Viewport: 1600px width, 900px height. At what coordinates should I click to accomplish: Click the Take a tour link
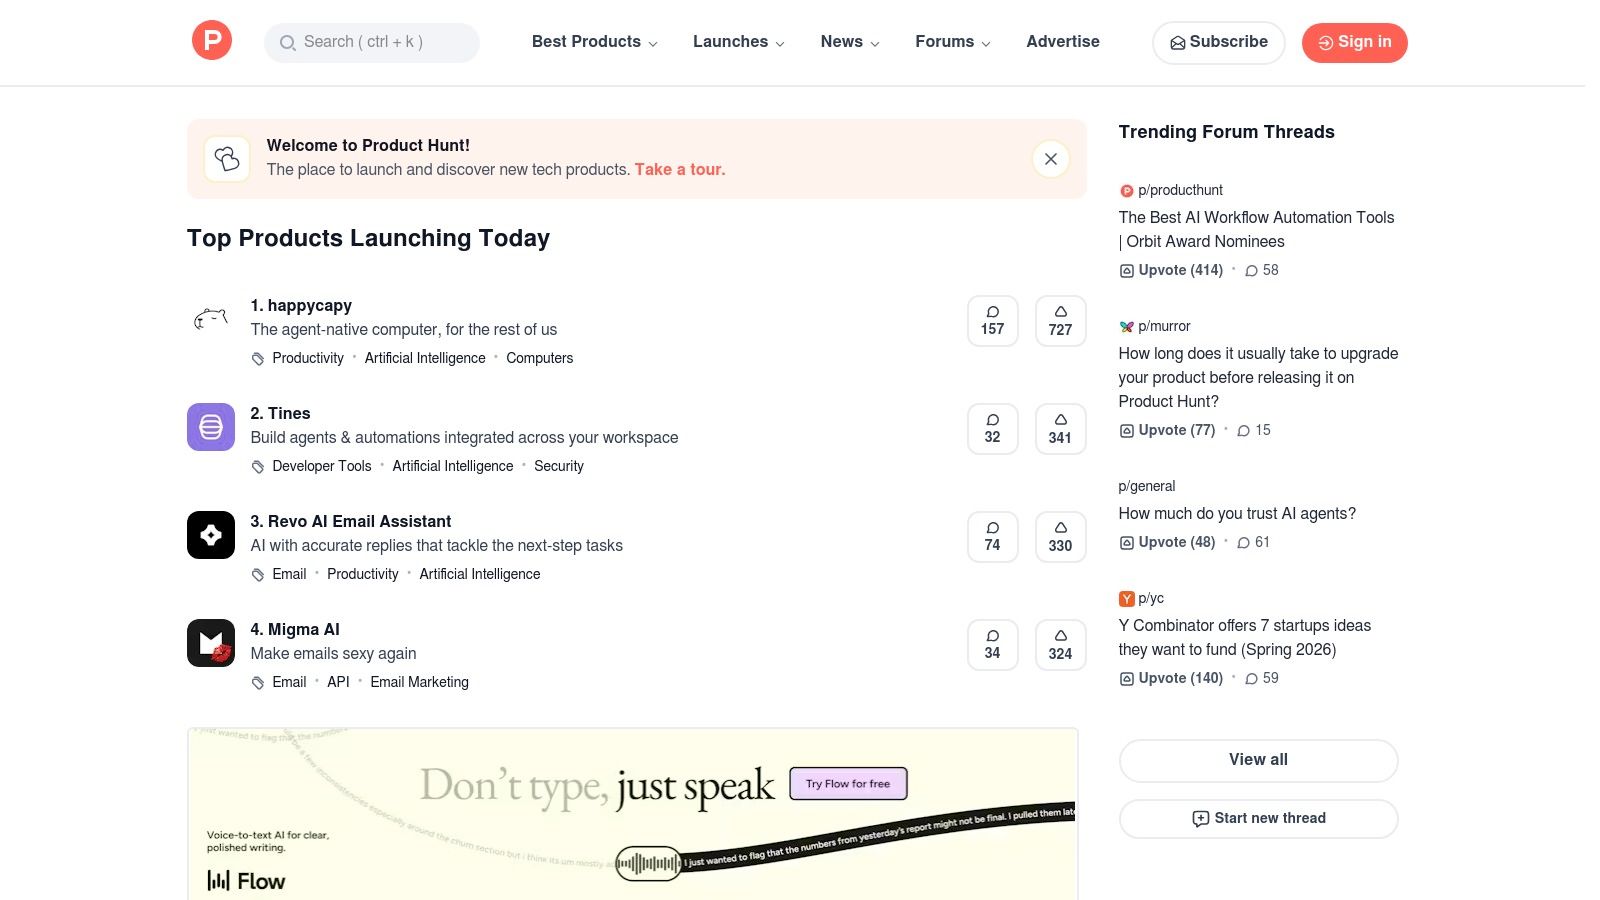pos(679,169)
